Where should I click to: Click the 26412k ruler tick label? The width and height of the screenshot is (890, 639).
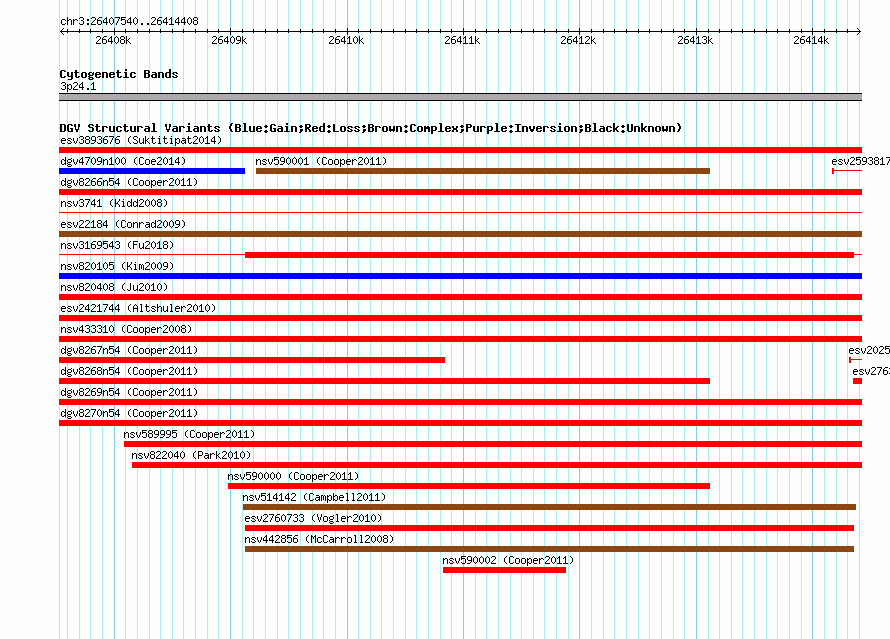578,40
